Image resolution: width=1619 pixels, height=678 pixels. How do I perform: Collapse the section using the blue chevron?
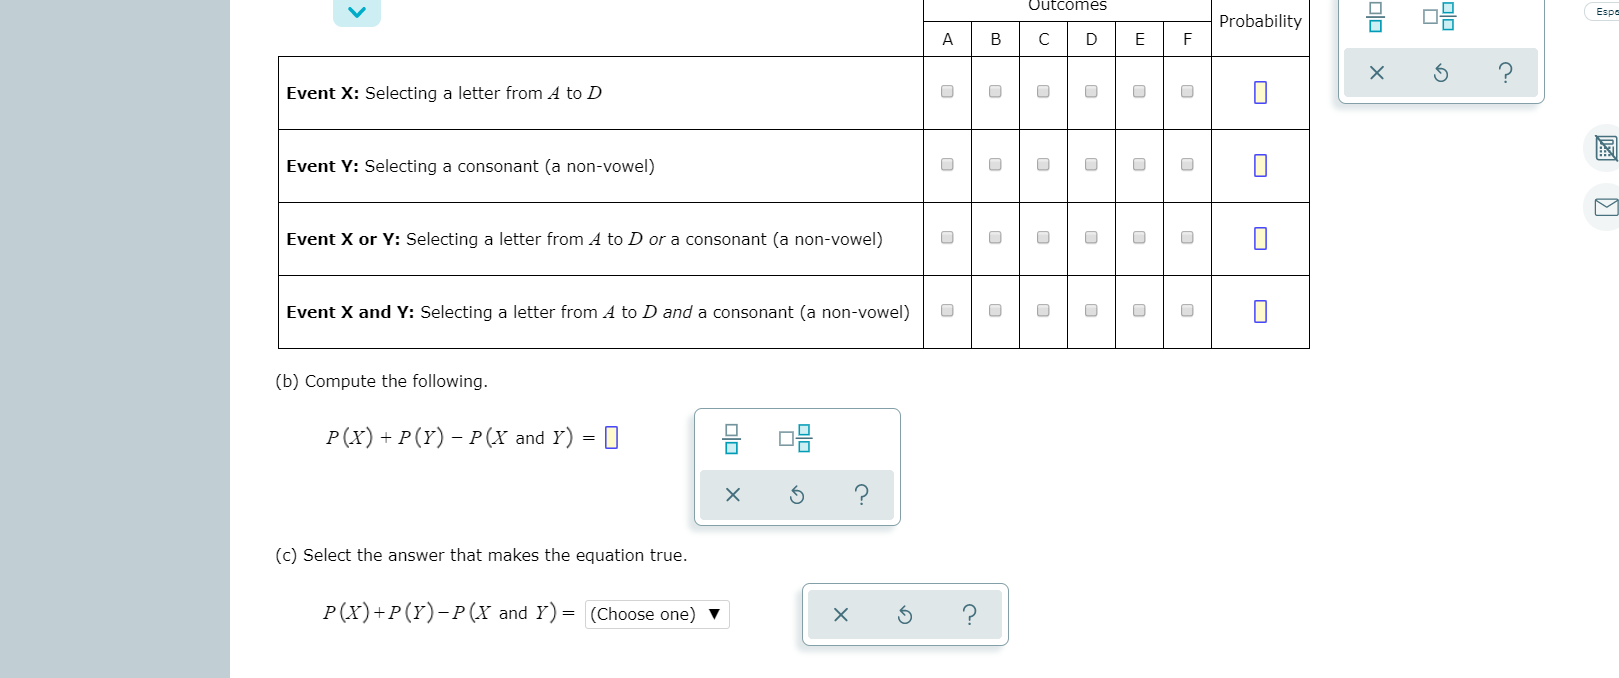tap(357, 12)
